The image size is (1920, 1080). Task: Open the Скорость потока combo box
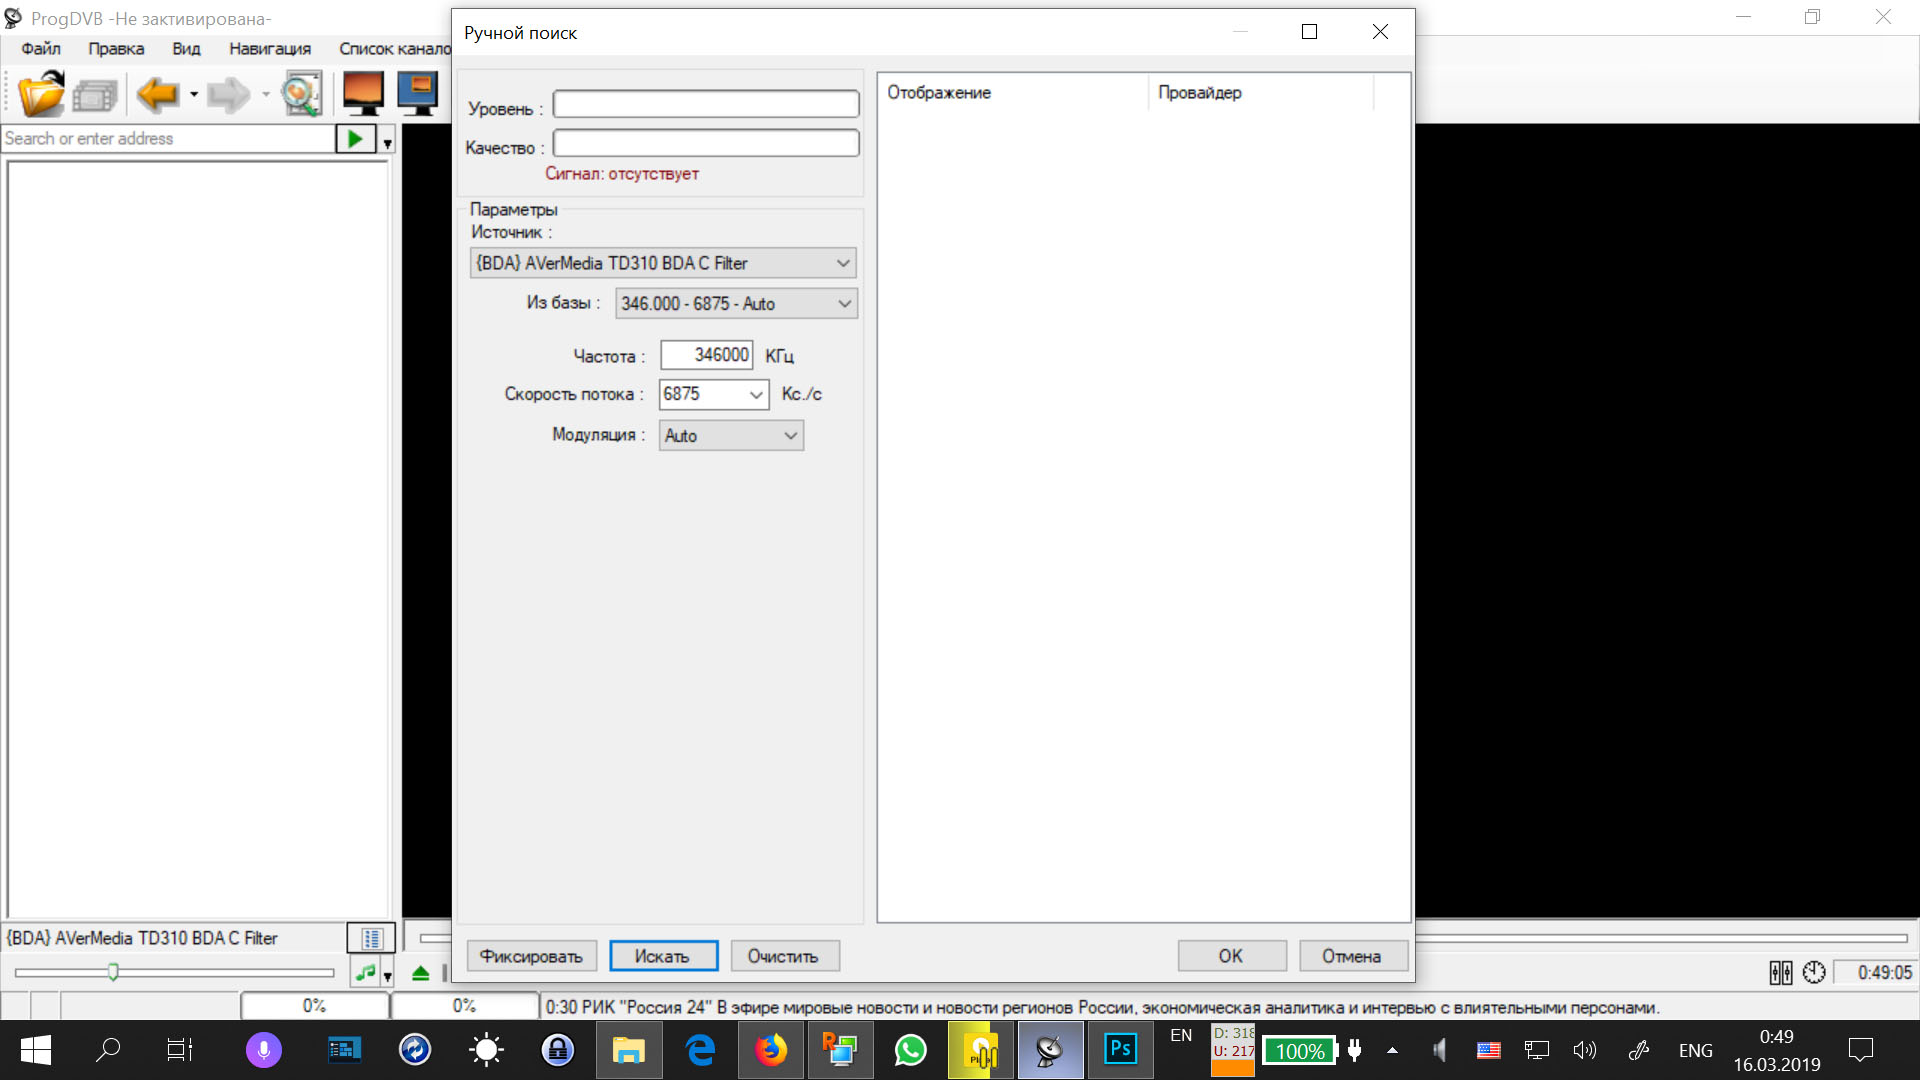coord(756,394)
